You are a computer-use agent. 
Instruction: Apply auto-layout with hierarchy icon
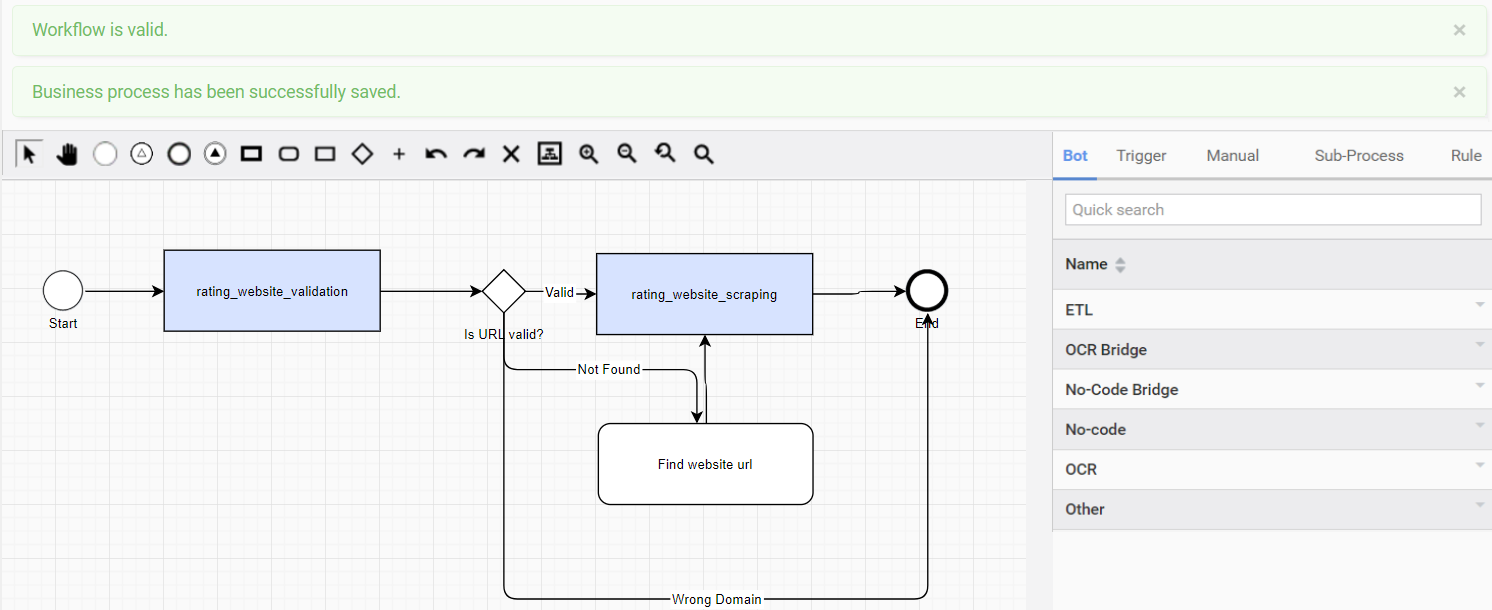[549, 154]
